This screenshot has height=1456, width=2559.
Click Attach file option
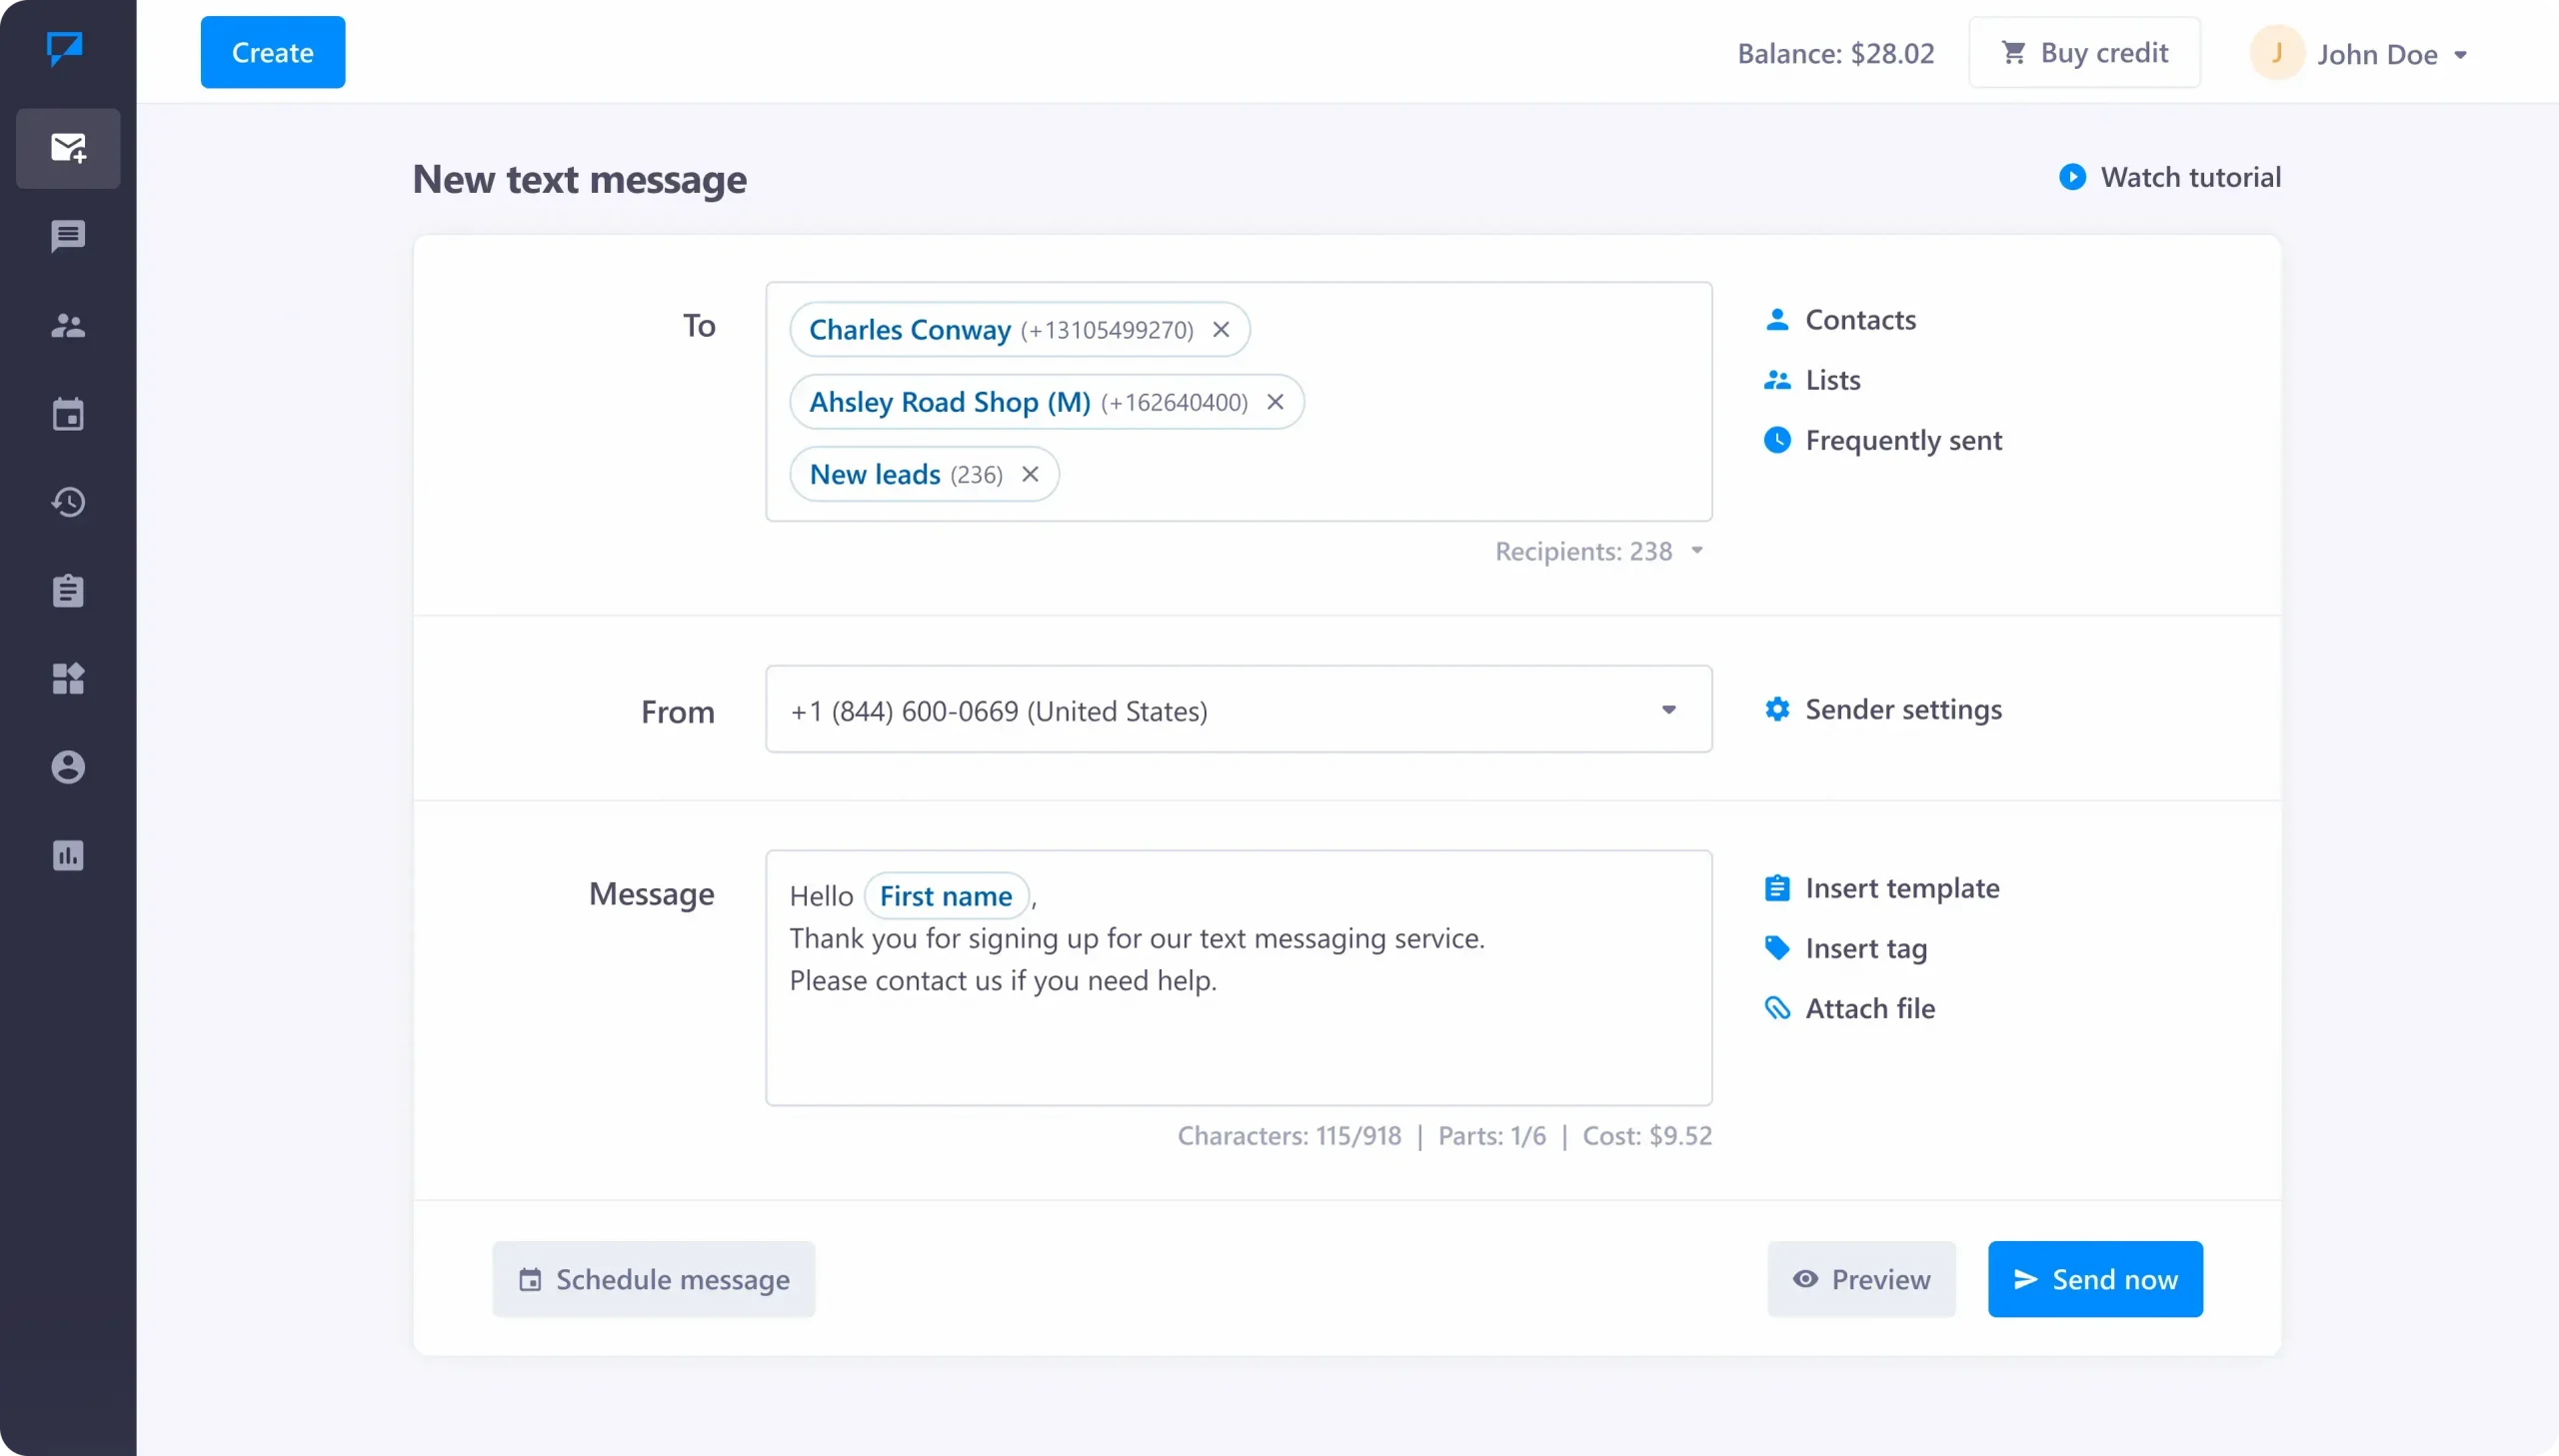(x=1850, y=1006)
